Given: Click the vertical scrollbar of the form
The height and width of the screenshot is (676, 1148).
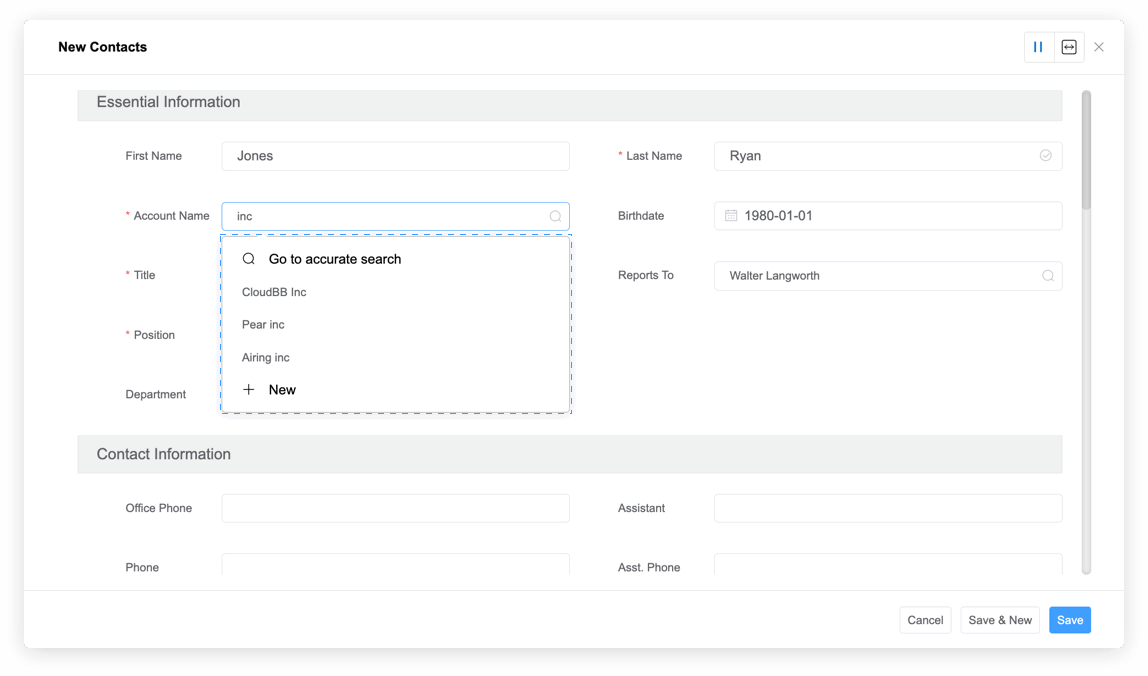Looking at the screenshot, I should (1086, 150).
